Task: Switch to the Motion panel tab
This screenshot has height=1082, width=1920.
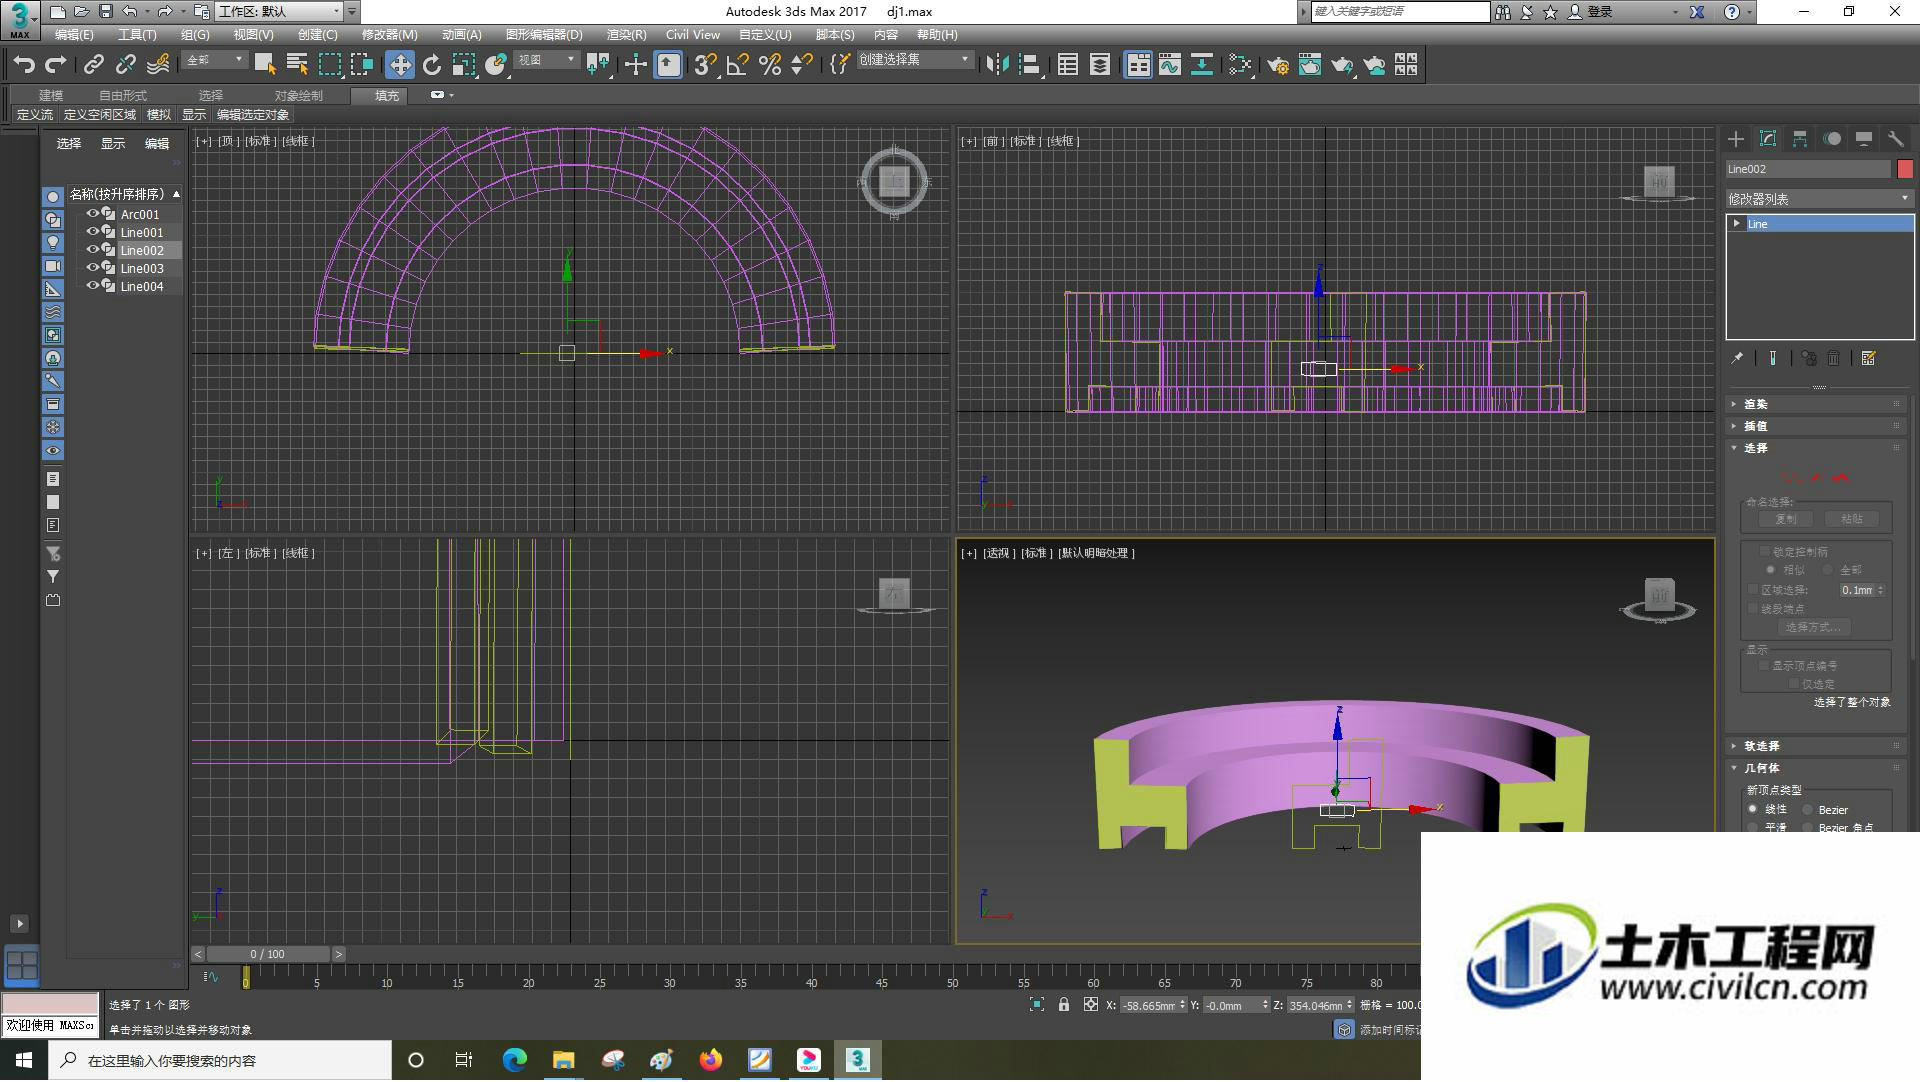Action: tap(1832, 139)
